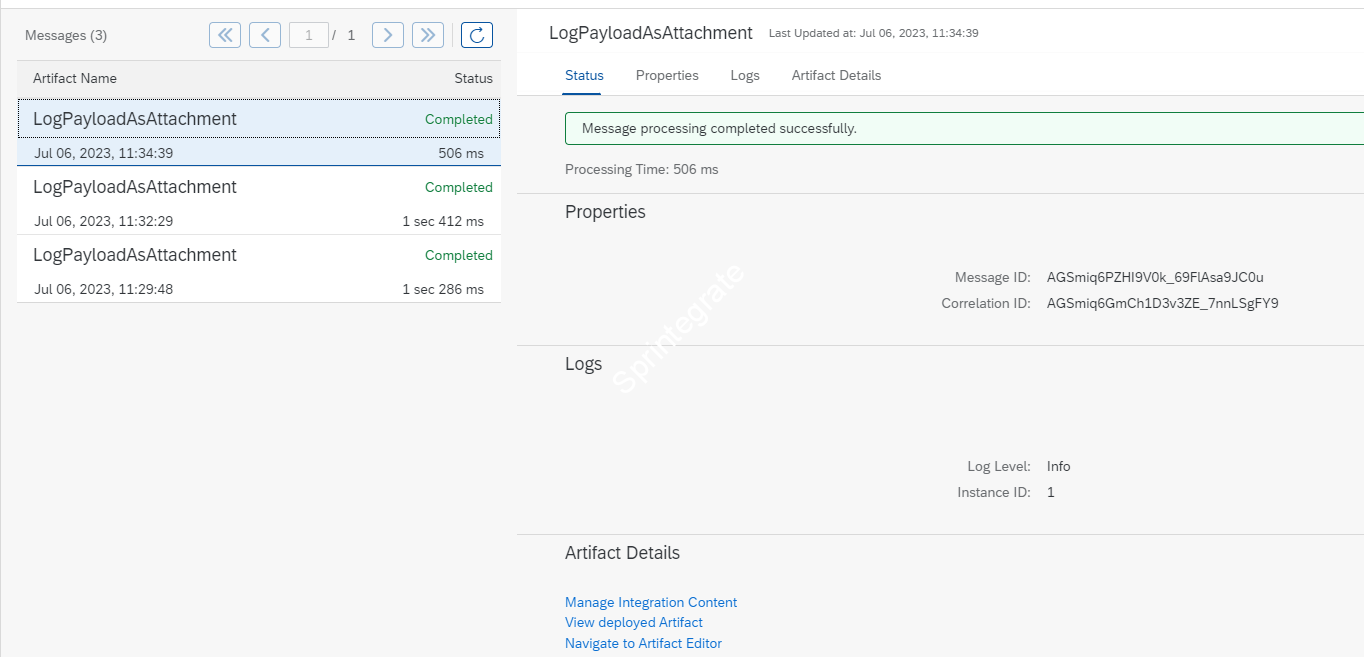1364x657 pixels.
Task: Switch to the Artifact Details tab
Action: pyautogui.click(x=835, y=75)
